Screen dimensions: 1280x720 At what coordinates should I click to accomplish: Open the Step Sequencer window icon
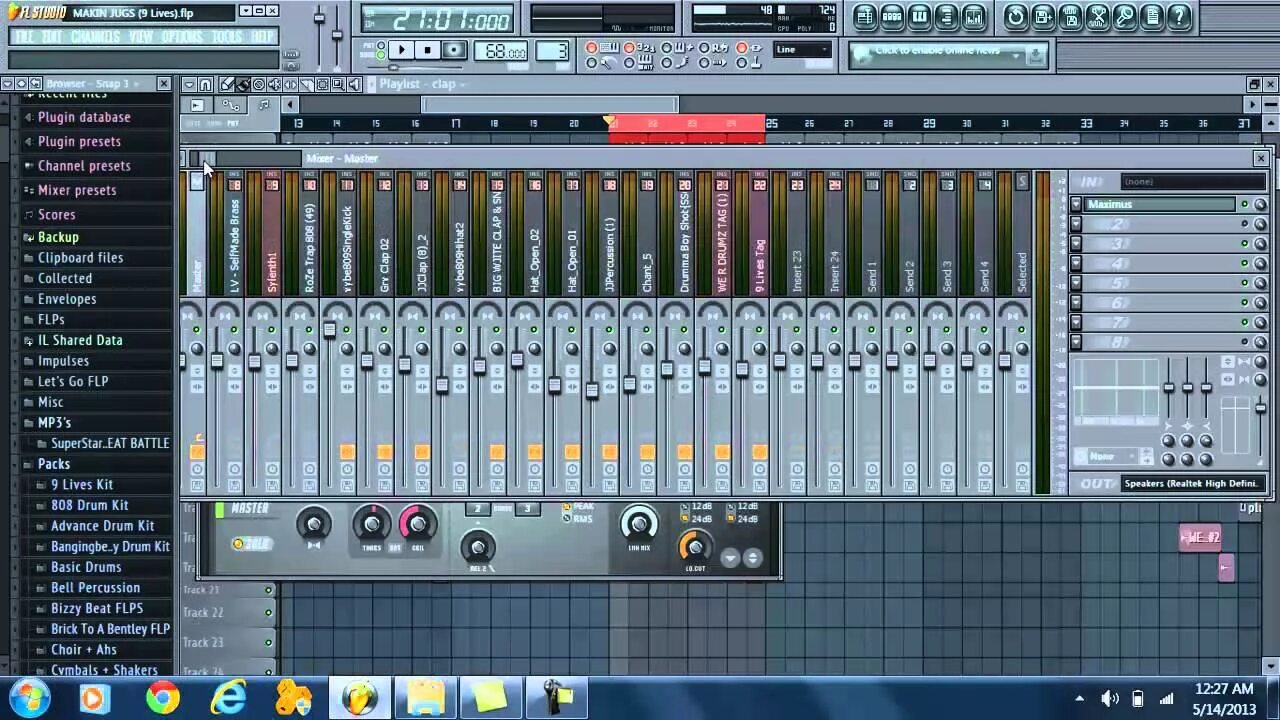892,16
